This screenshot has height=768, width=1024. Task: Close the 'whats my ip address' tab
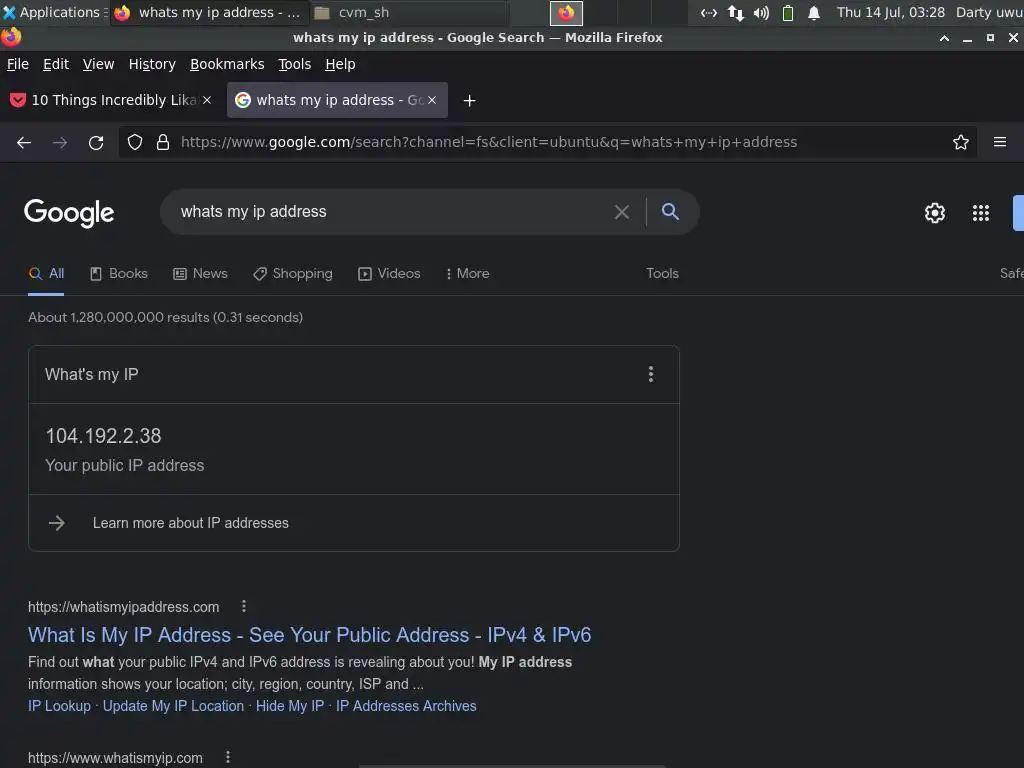click(x=432, y=100)
